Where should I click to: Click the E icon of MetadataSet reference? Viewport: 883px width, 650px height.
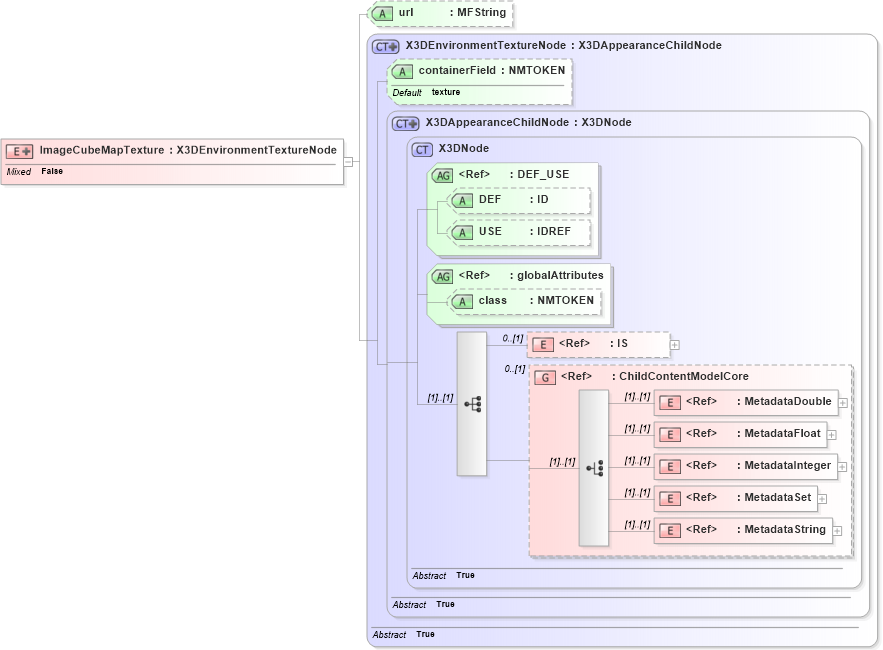tap(670, 499)
